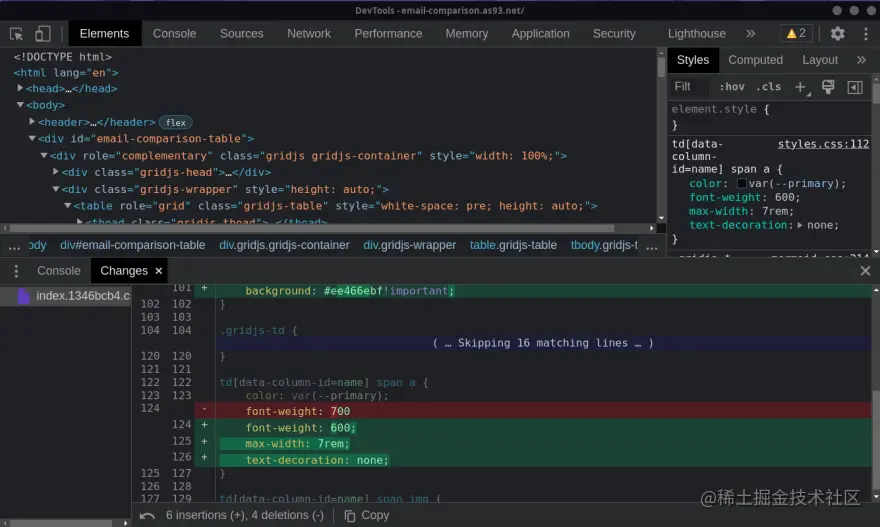Image resolution: width=880 pixels, height=527 pixels.
Task: Collapse the gridjs-container div node
Action: coord(44,155)
